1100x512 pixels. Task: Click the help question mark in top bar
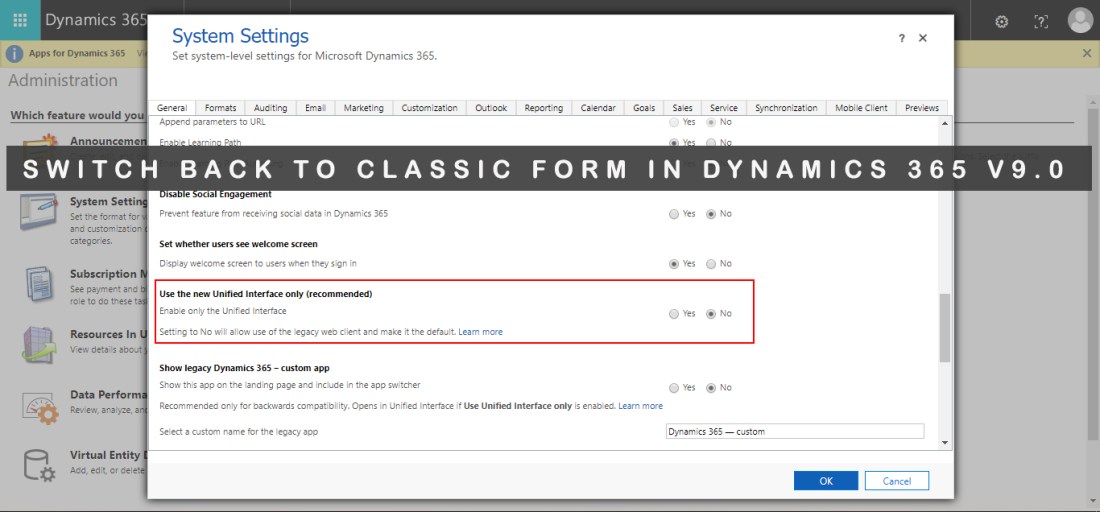click(1041, 21)
